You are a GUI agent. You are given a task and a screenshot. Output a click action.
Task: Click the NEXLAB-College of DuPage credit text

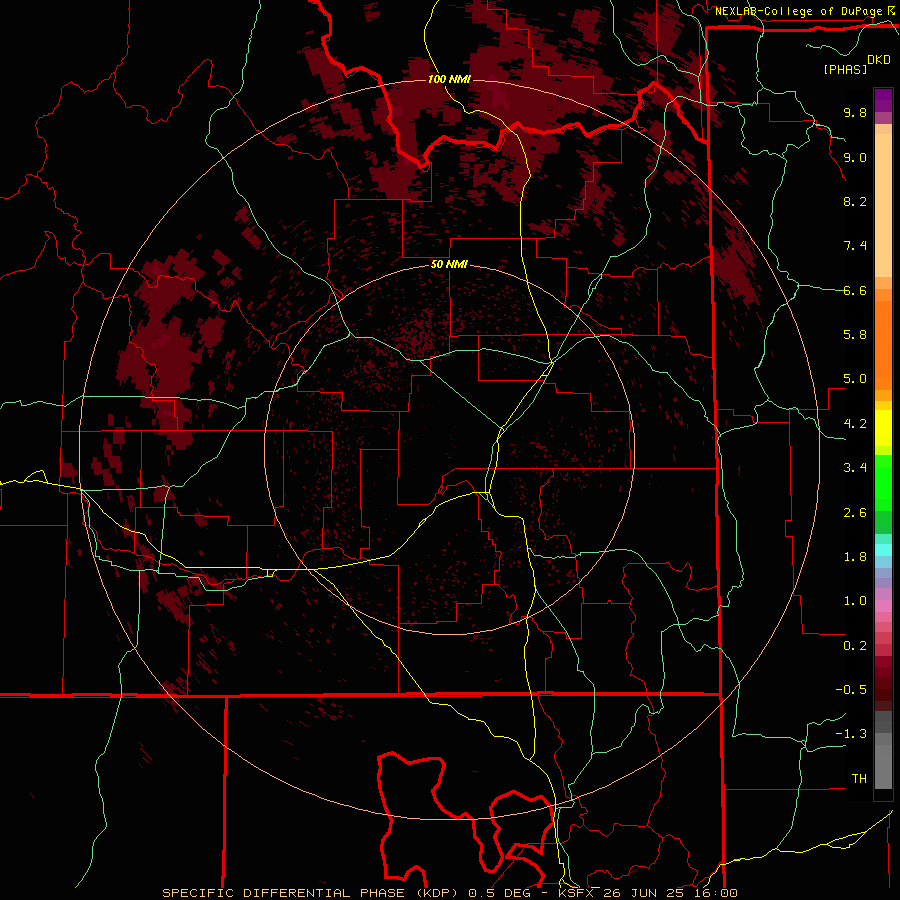pos(799,11)
